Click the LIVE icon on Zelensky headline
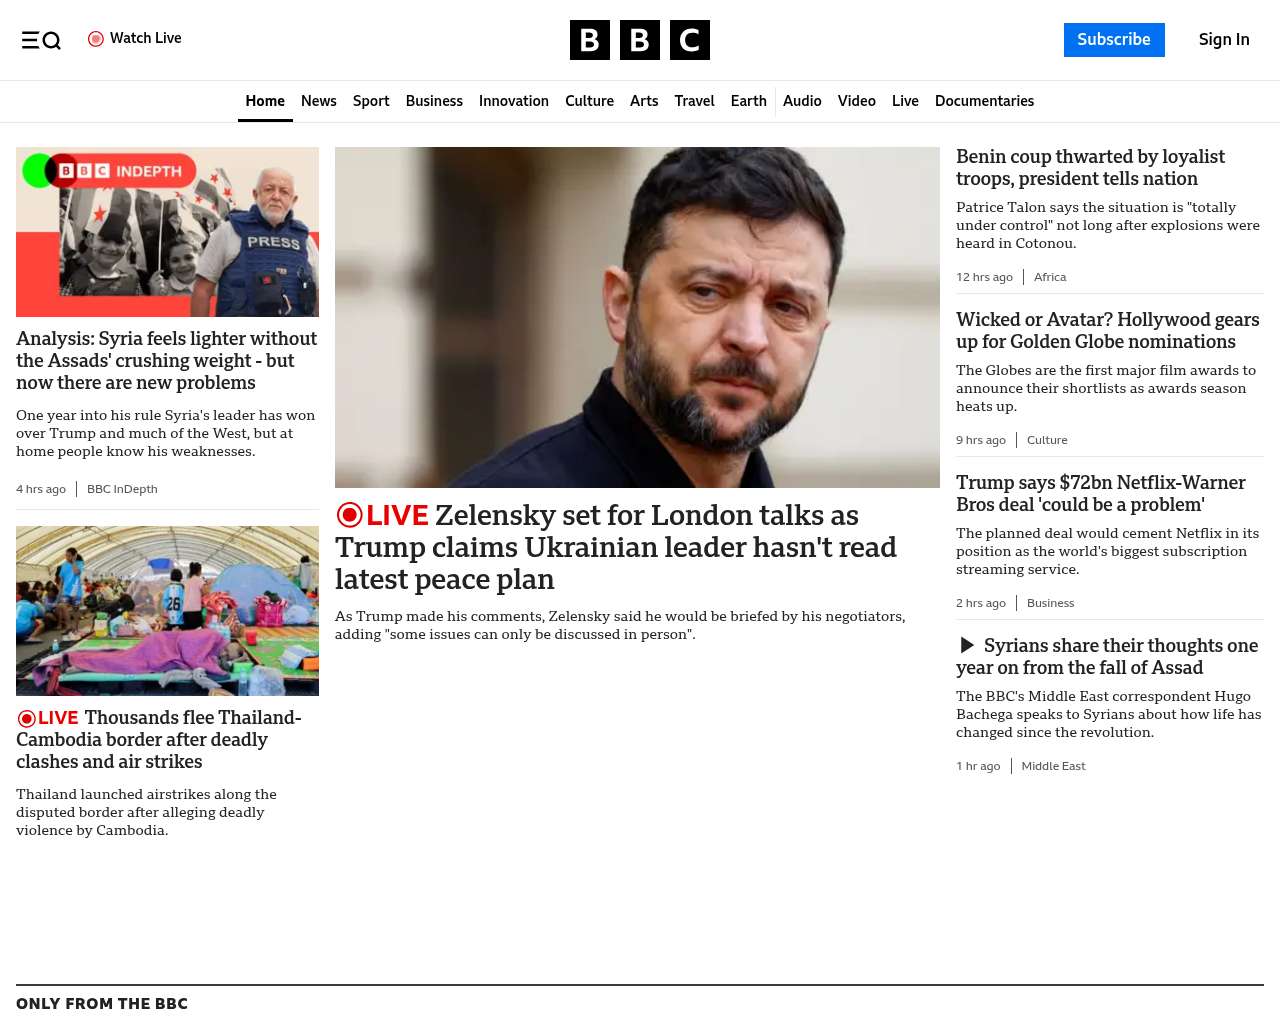 [x=349, y=515]
